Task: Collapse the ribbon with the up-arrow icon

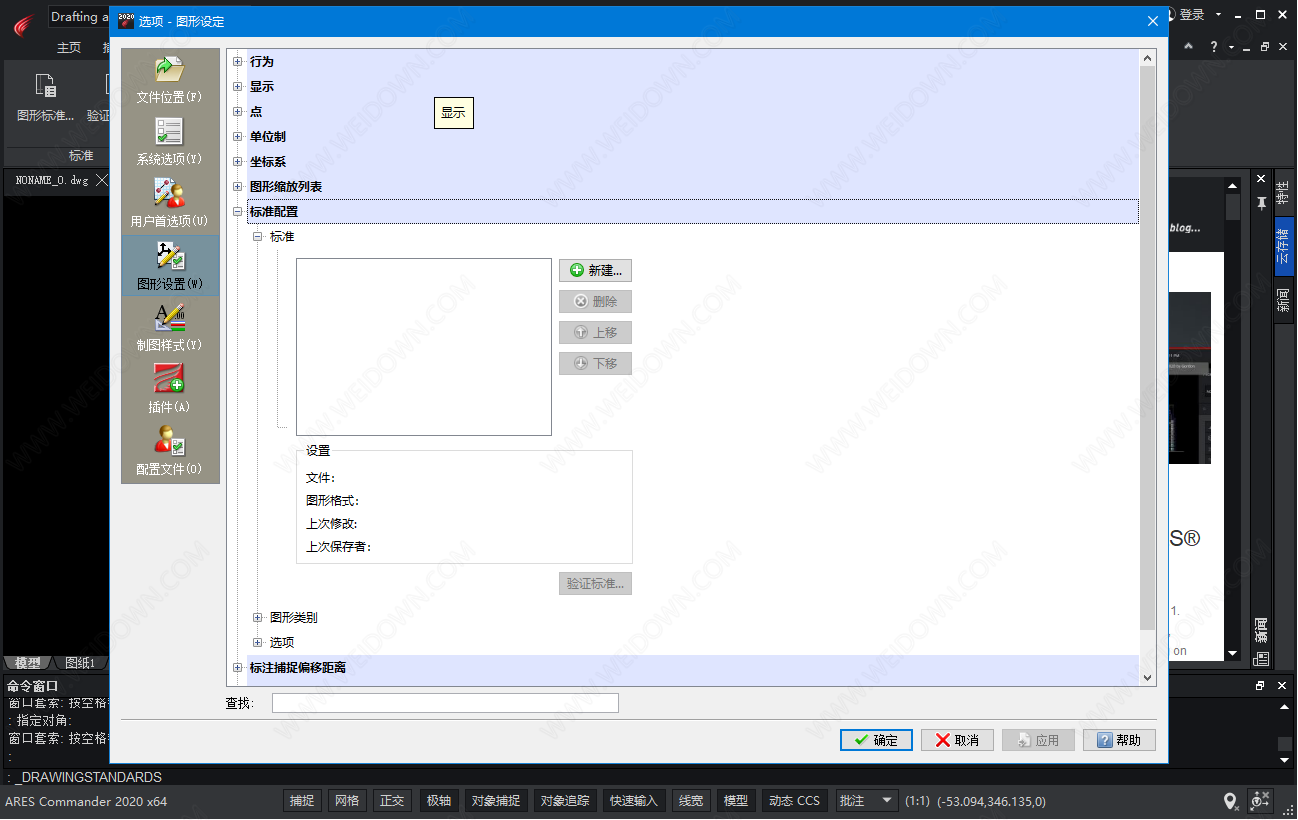Action: (x=1188, y=47)
